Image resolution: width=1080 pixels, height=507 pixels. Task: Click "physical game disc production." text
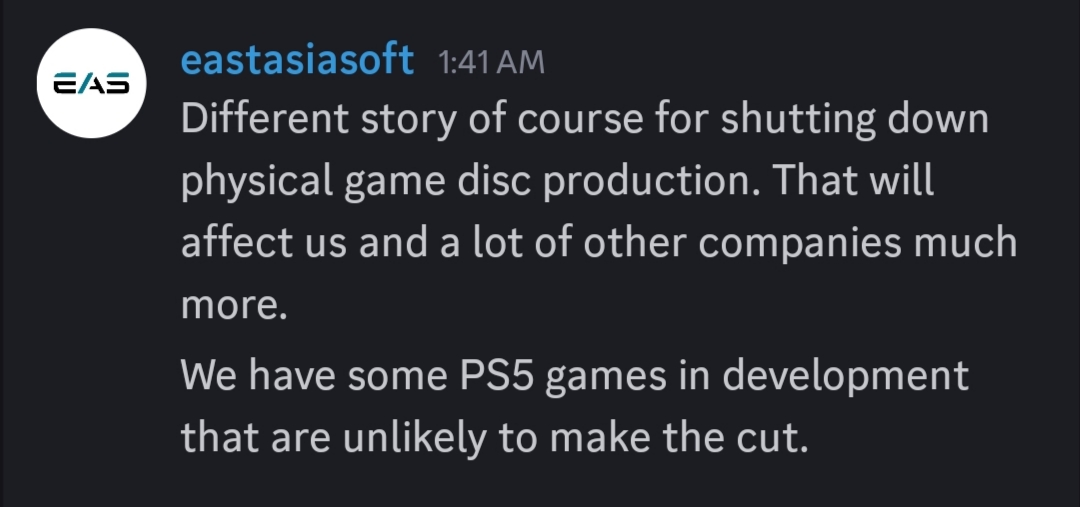tap(470, 183)
